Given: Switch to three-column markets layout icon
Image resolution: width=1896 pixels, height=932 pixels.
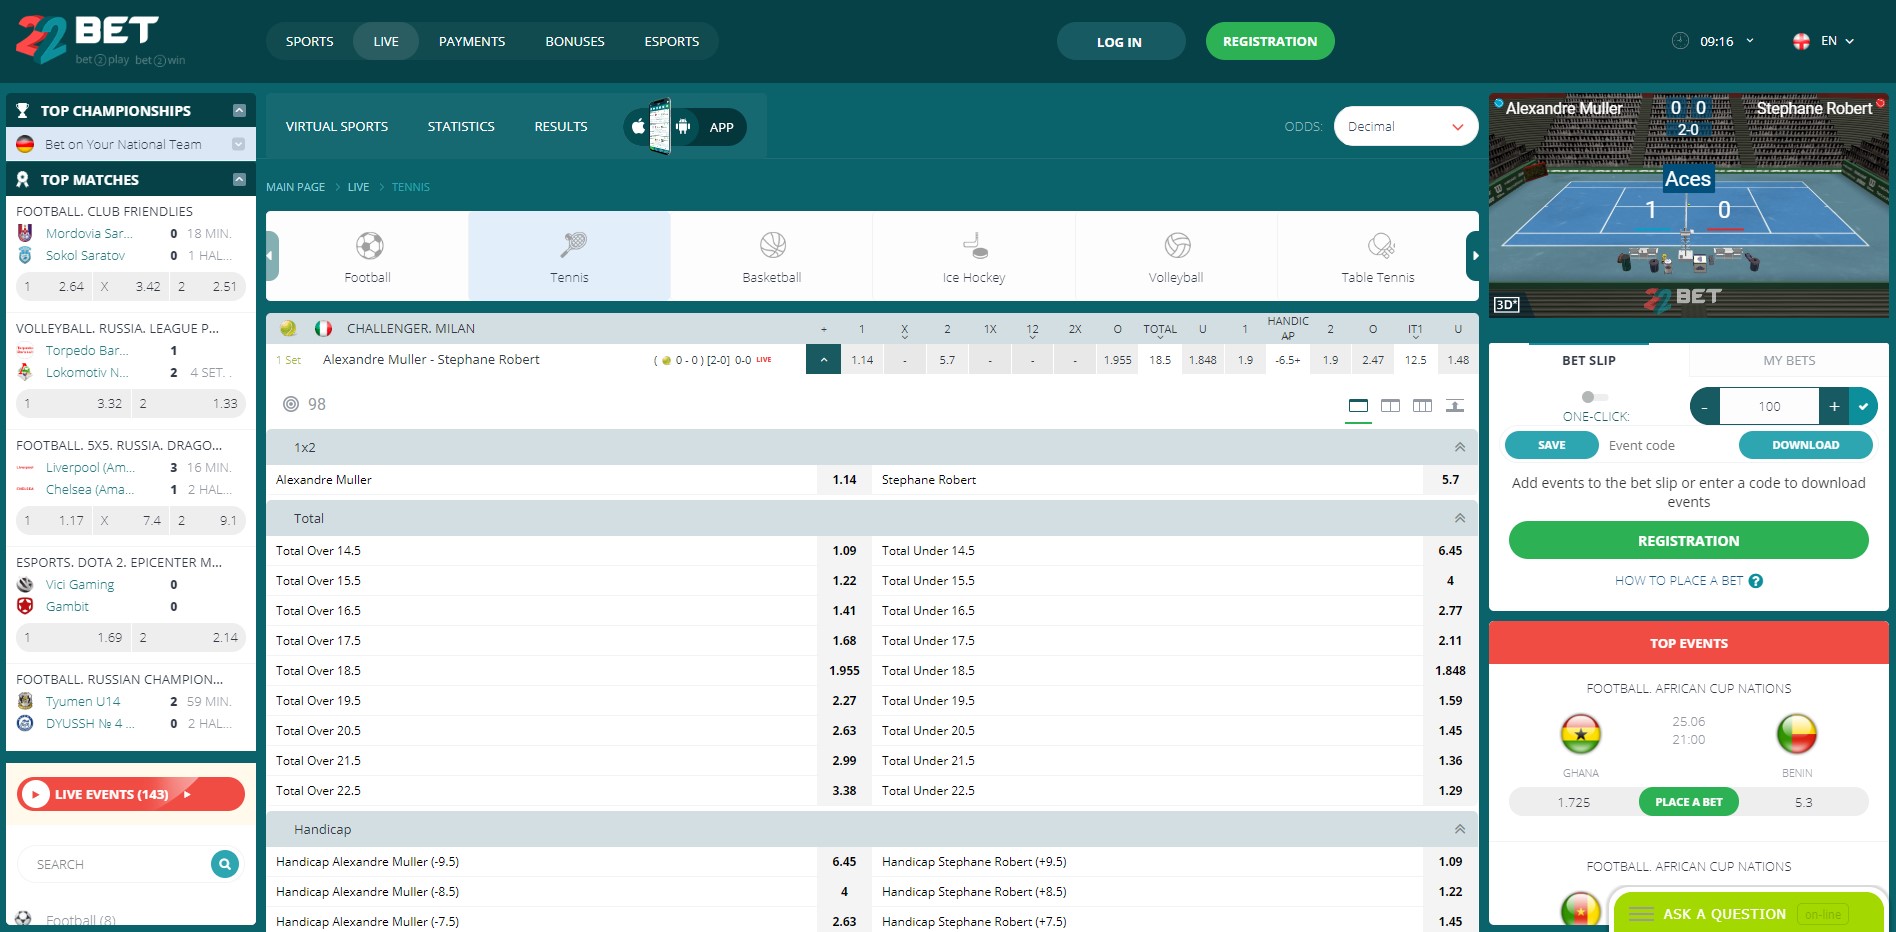Looking at the screenshot, I should [1422, 405].
